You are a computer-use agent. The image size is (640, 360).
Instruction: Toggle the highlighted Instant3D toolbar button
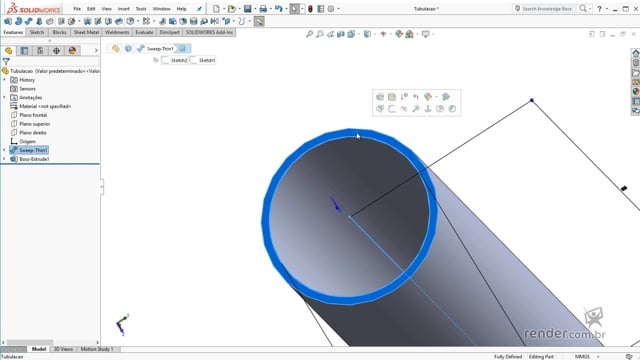(x=259, y=21)
